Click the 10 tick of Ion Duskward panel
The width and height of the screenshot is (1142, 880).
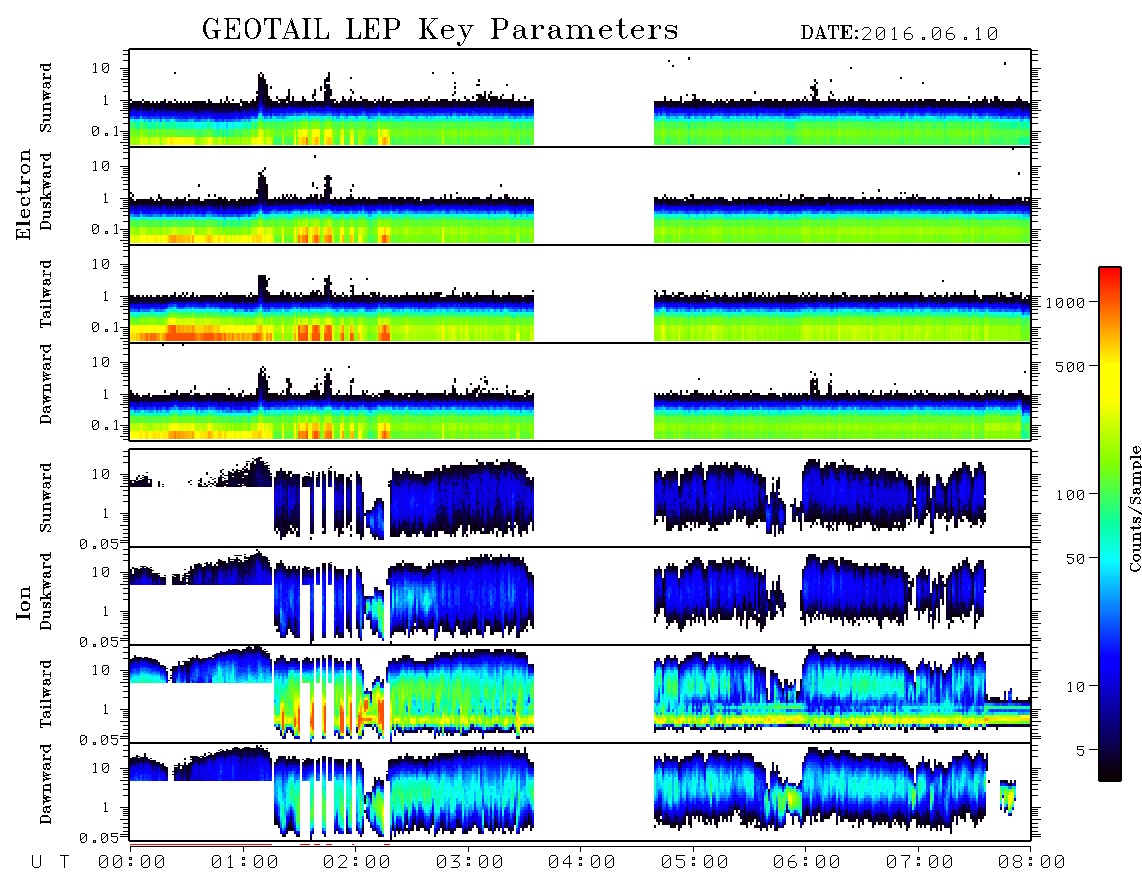(101, 573)
